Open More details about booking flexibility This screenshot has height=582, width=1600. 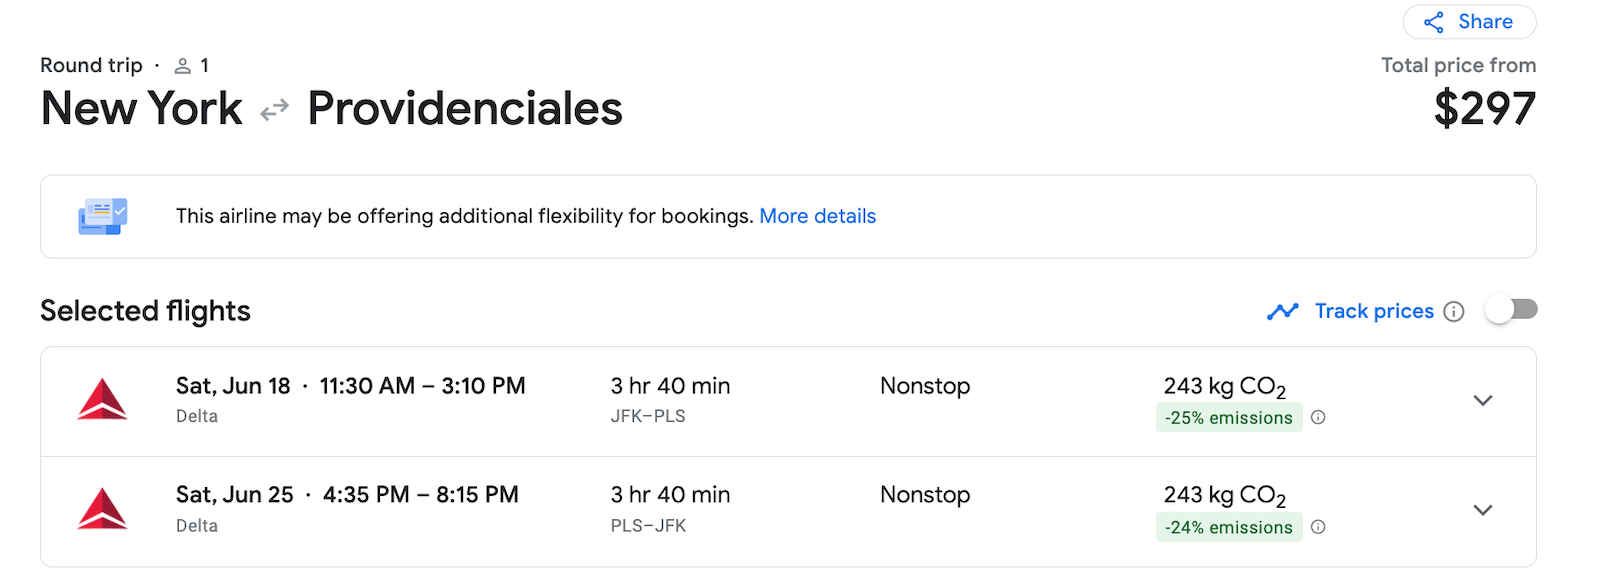[x=817, y=216]
